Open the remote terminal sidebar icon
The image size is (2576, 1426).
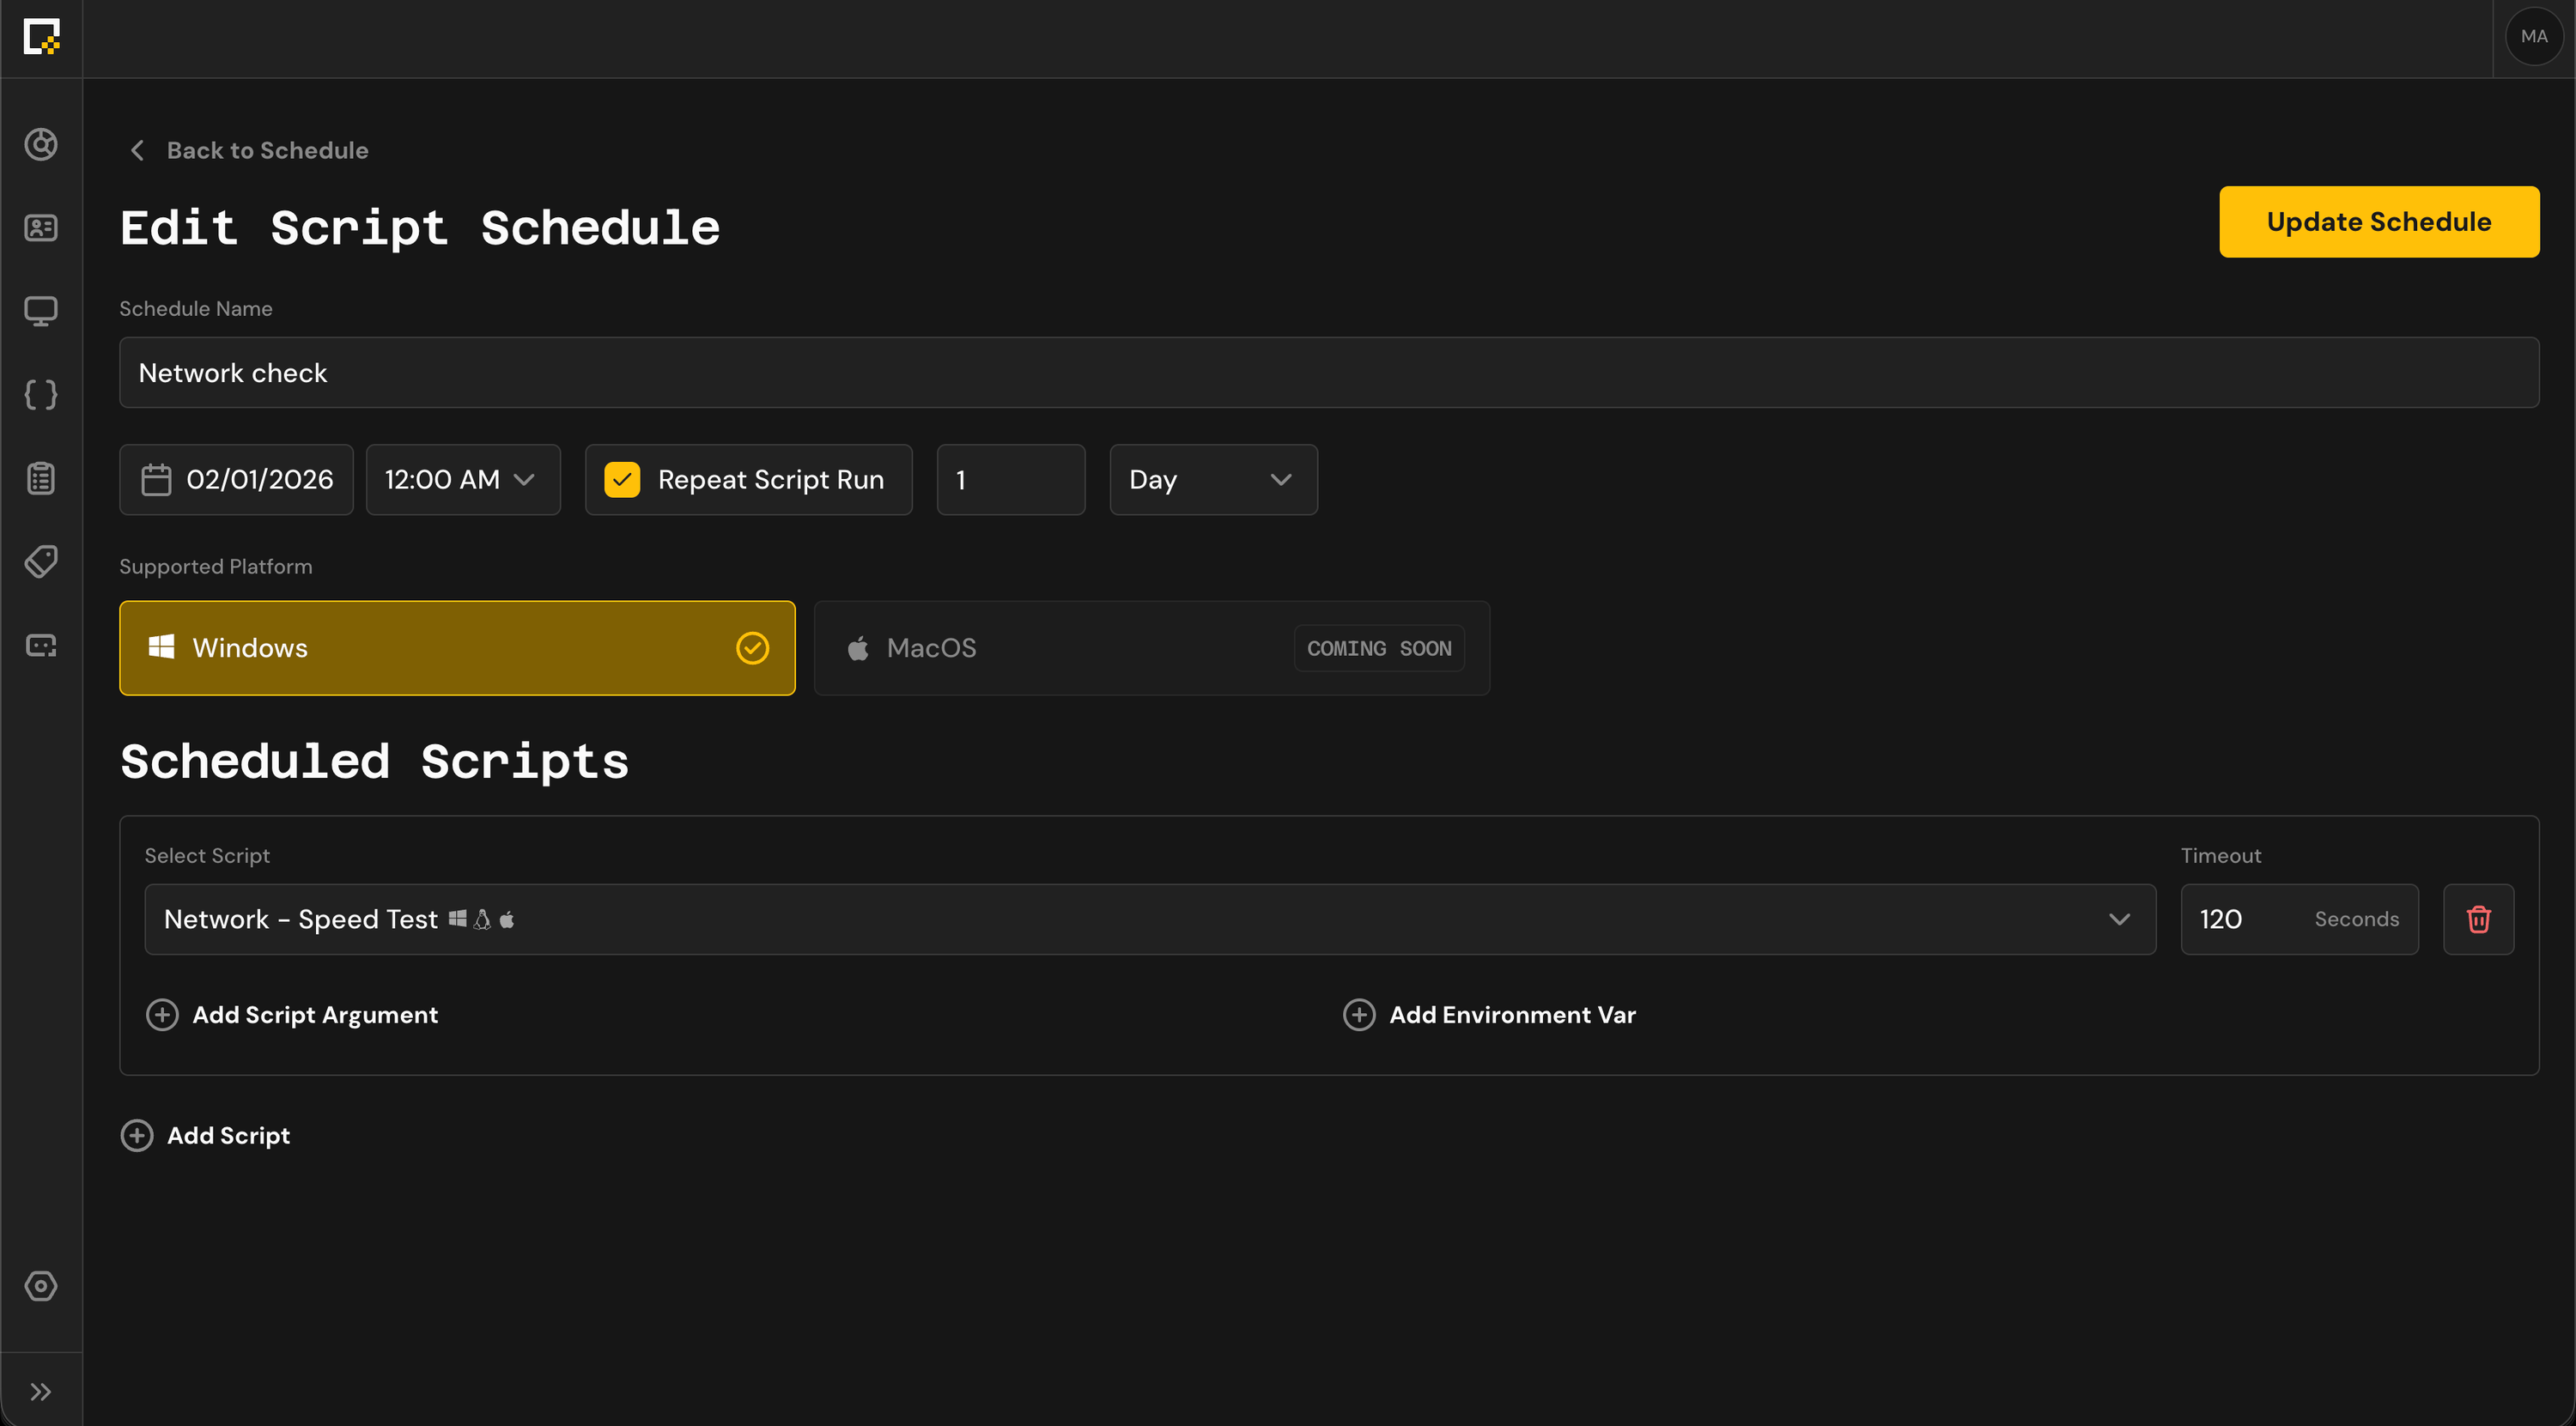pos(41,645)
